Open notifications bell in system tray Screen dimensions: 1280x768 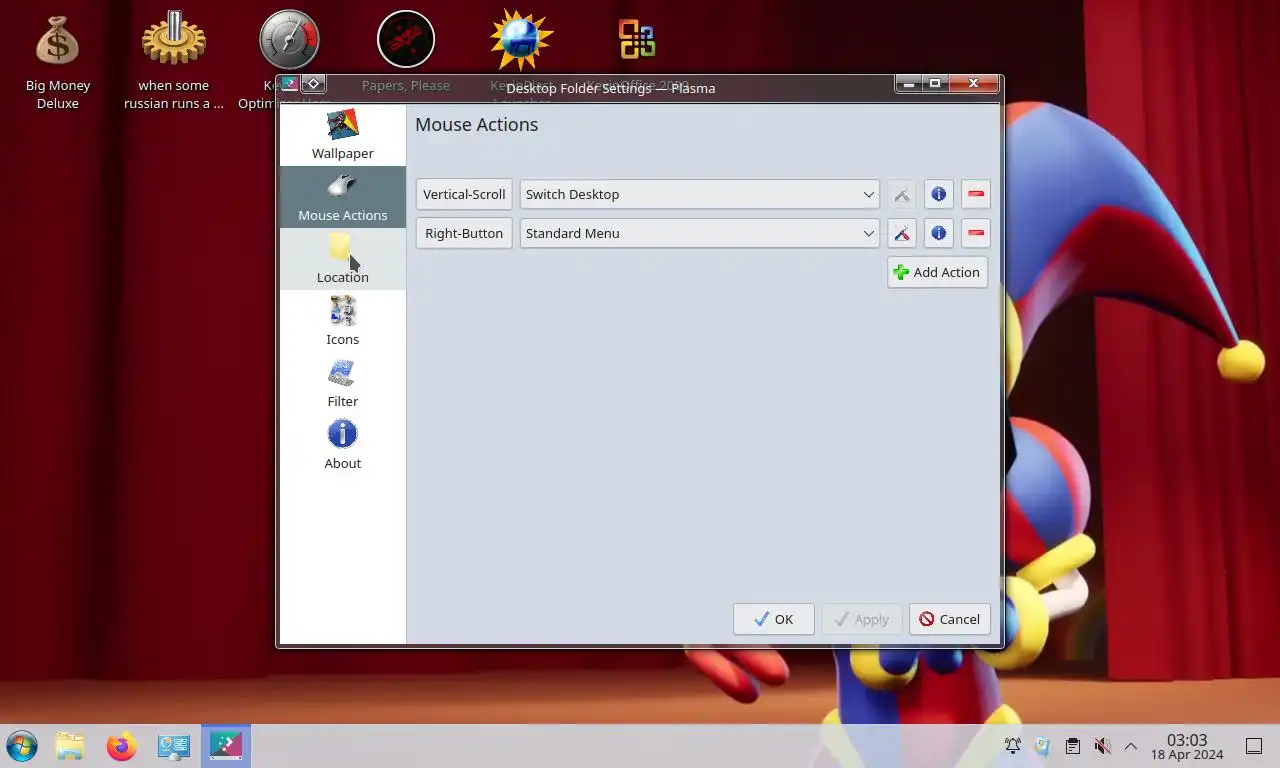[x=1013, y=746]
